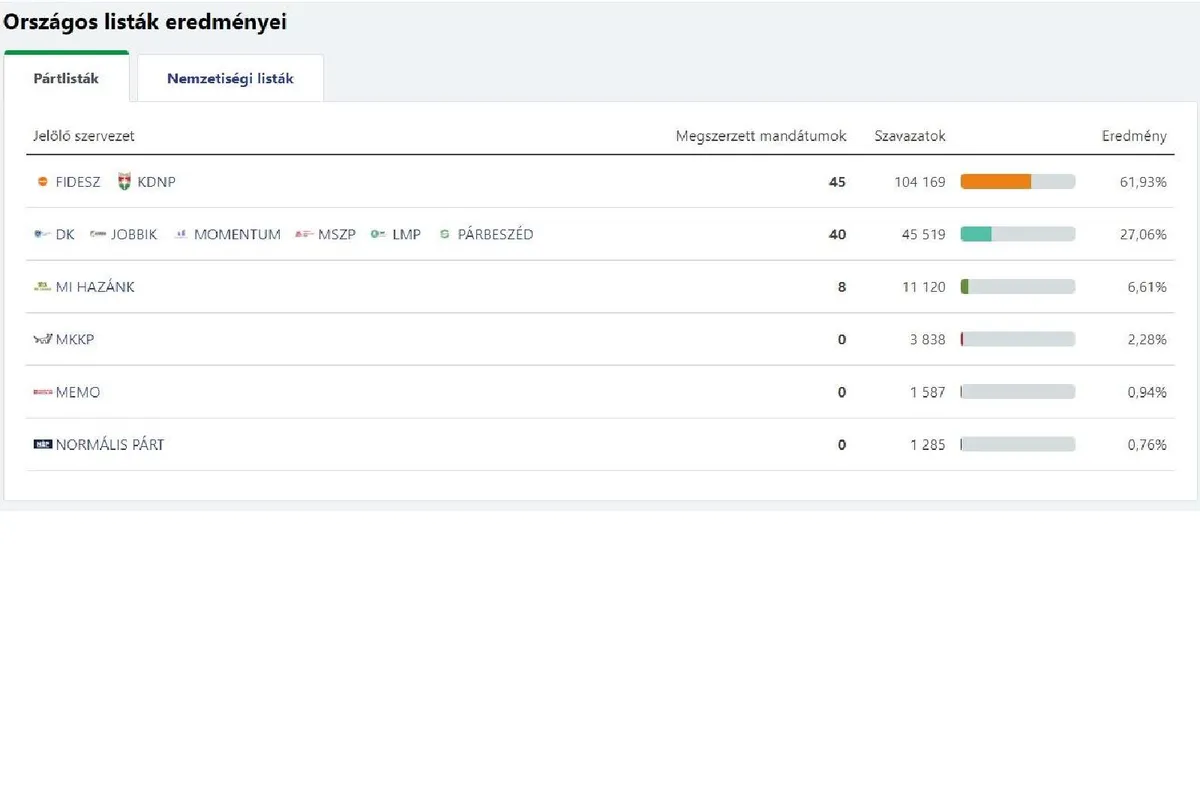Open the Nemzetiségi listák tab
This screenshot has height=795, width=1200.
[x=230, y=78]
